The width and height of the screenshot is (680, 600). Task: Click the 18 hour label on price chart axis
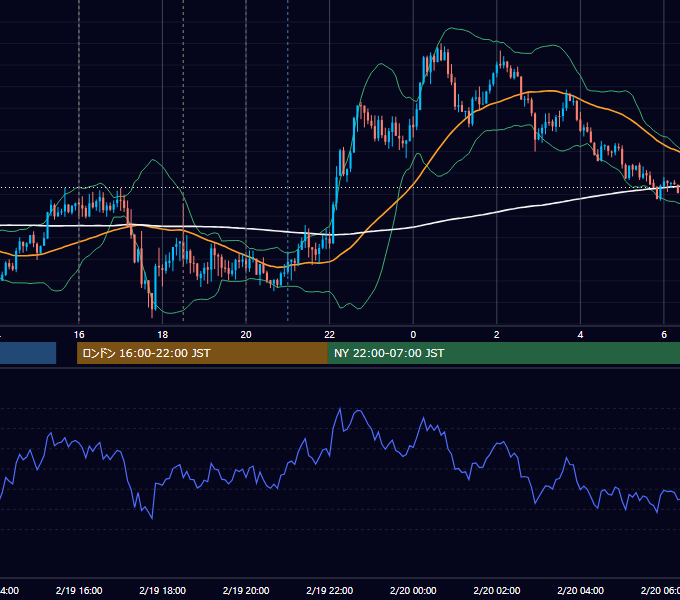pos(162,335)
